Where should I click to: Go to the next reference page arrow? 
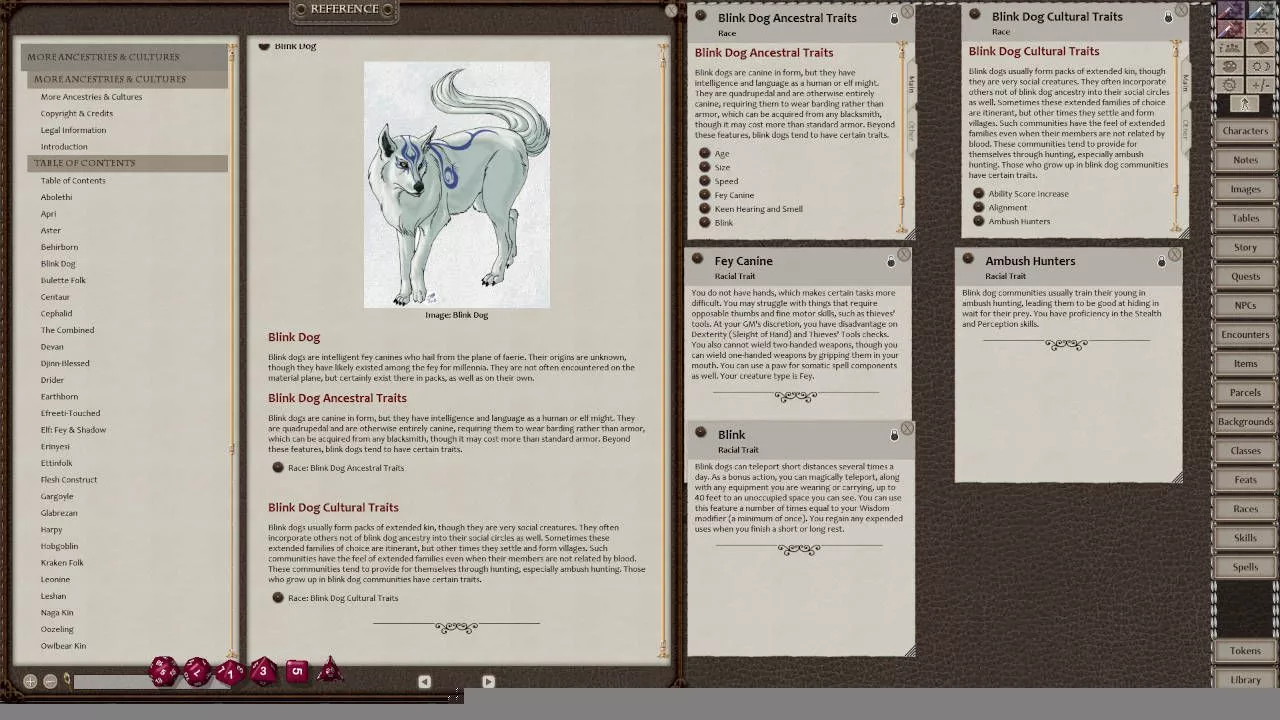coord(488,681)
